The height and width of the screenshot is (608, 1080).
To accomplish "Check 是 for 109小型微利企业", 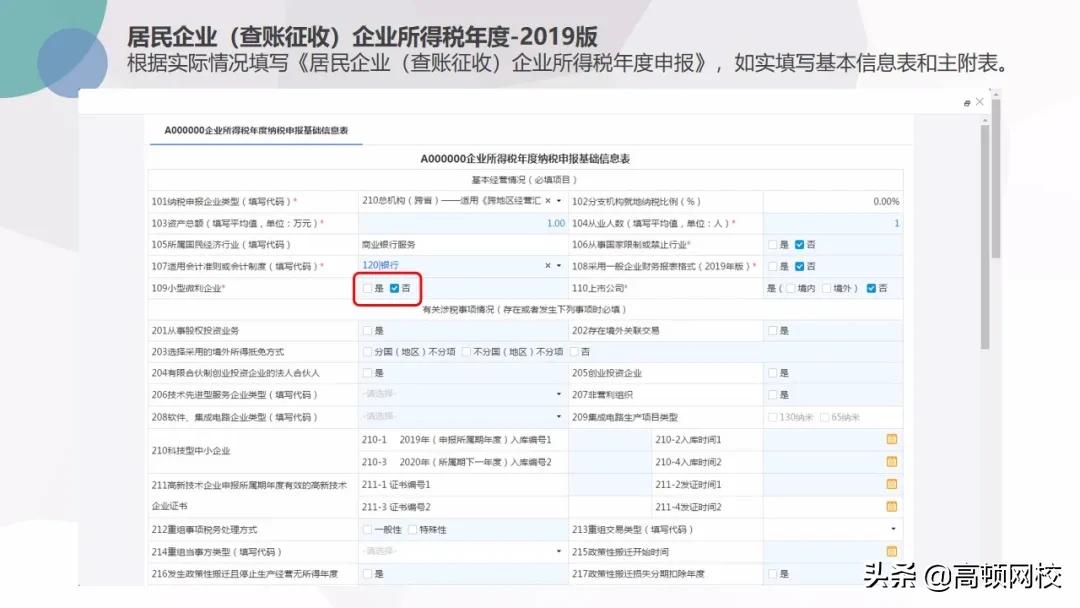I will pyautogui.click(x=368, y=288).
